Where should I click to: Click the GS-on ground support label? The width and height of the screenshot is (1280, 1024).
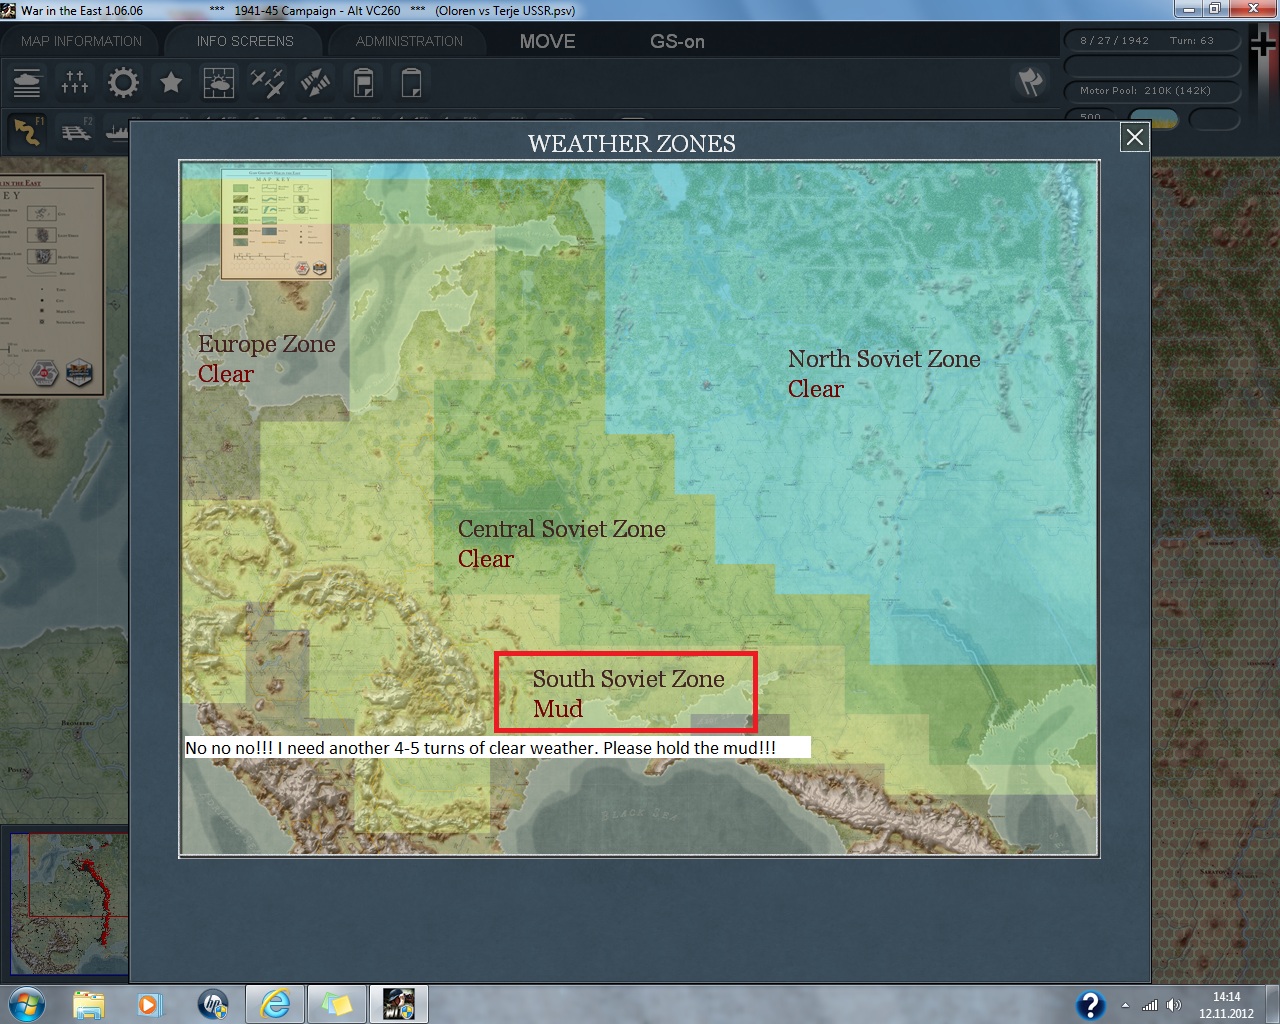click(677, 41)
